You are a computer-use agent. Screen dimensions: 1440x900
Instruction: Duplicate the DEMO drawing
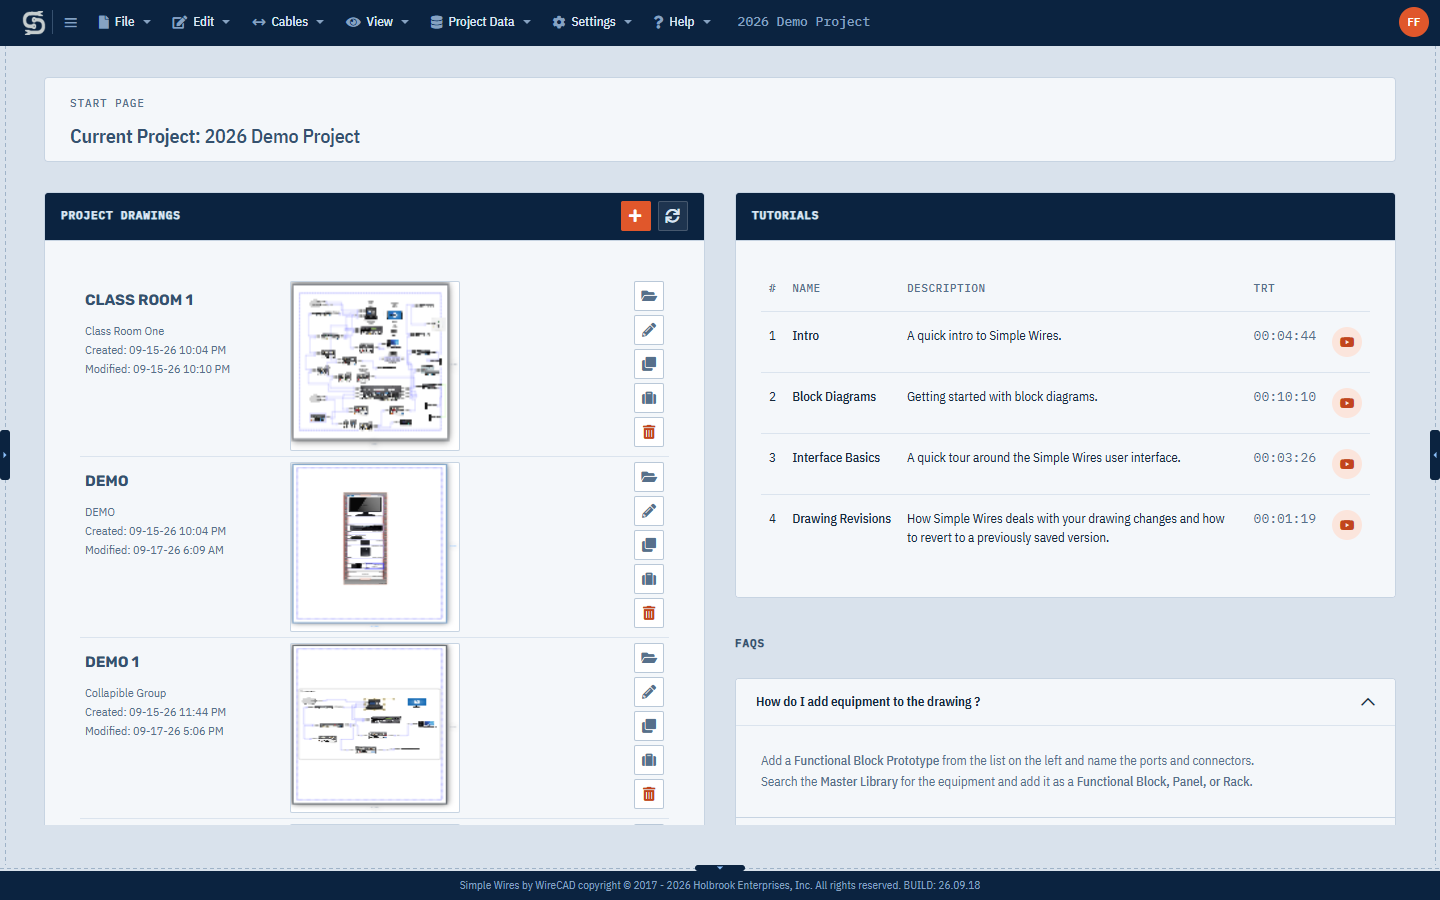pos(649,545)
